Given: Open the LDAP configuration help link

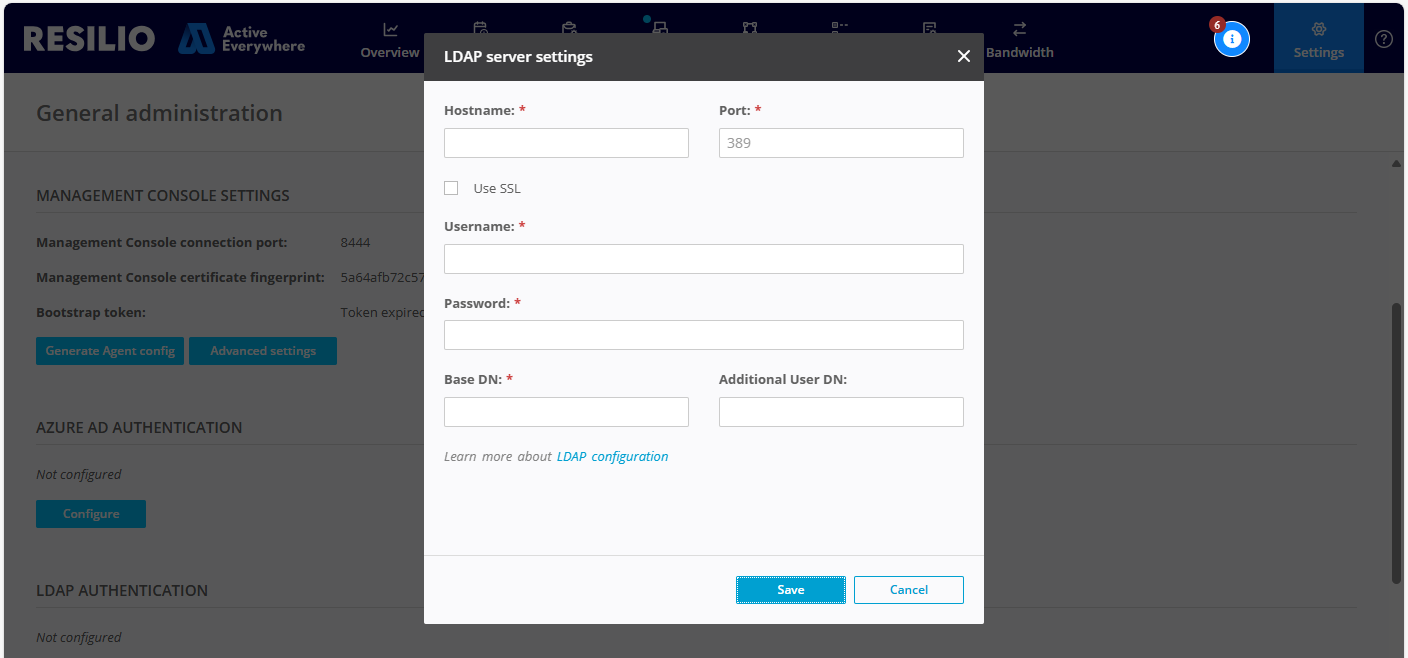Looking at the screenshot, I should 612,456.
